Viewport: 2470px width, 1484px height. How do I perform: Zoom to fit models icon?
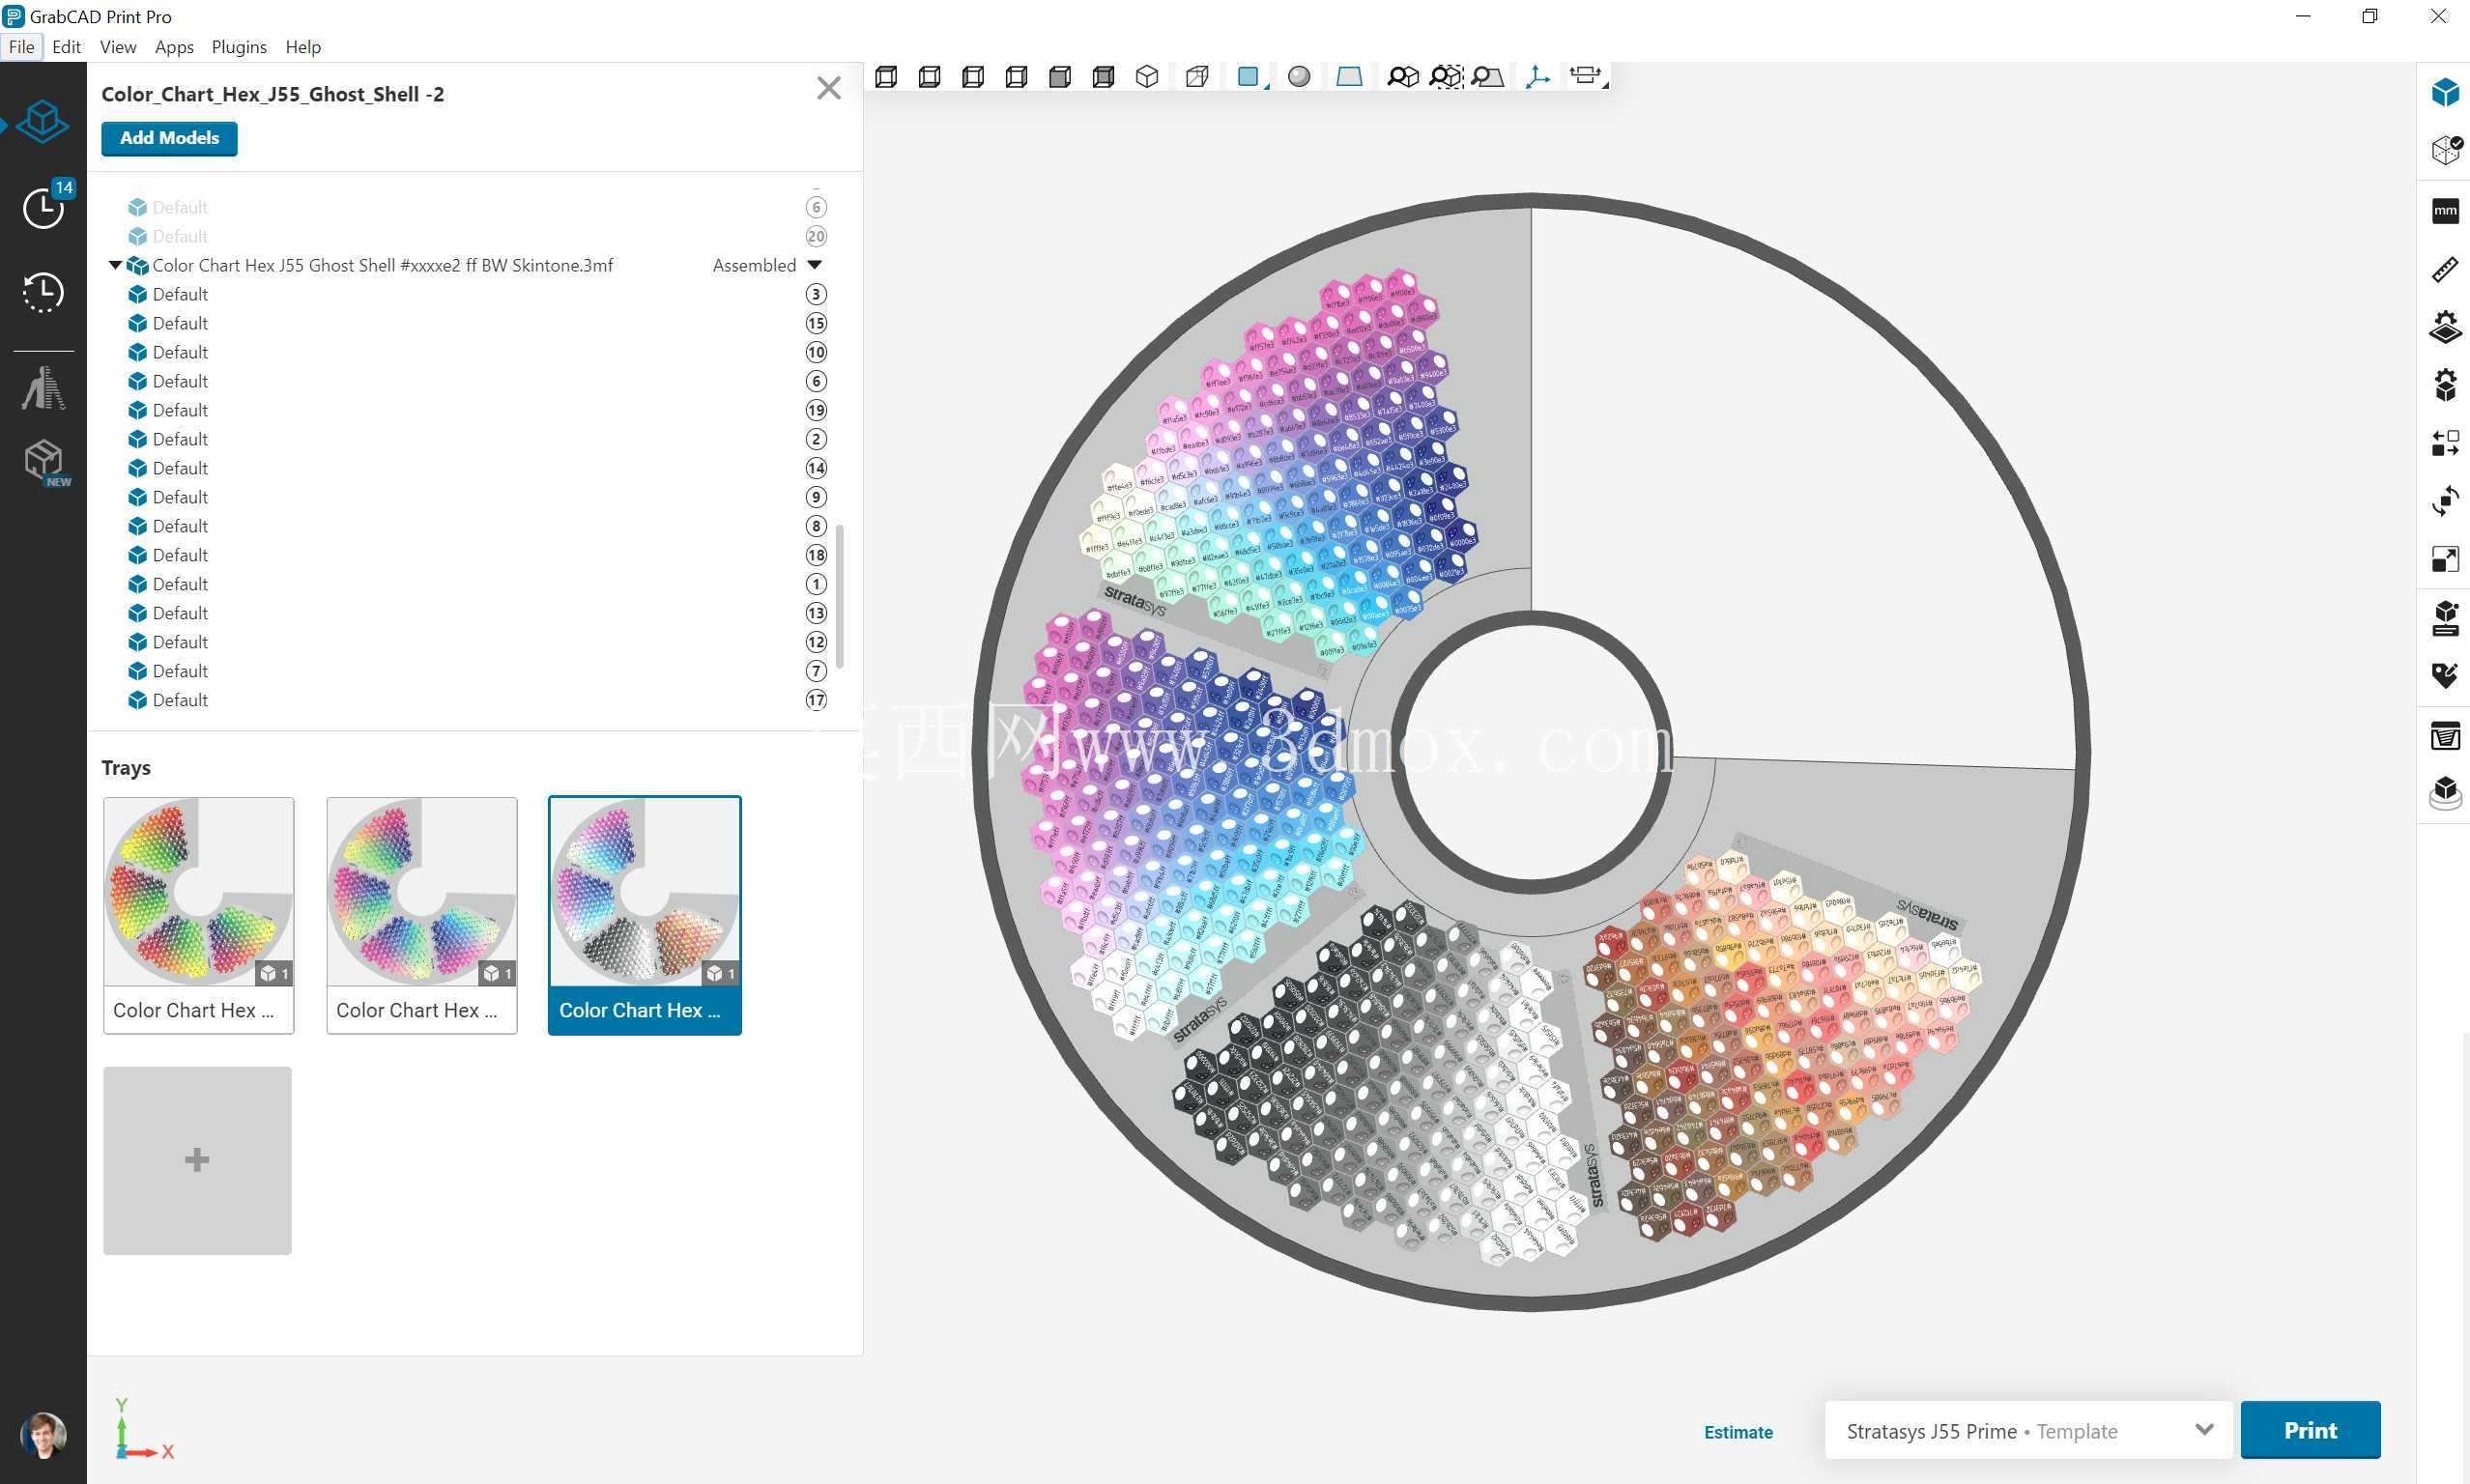tap(1403, 77)
